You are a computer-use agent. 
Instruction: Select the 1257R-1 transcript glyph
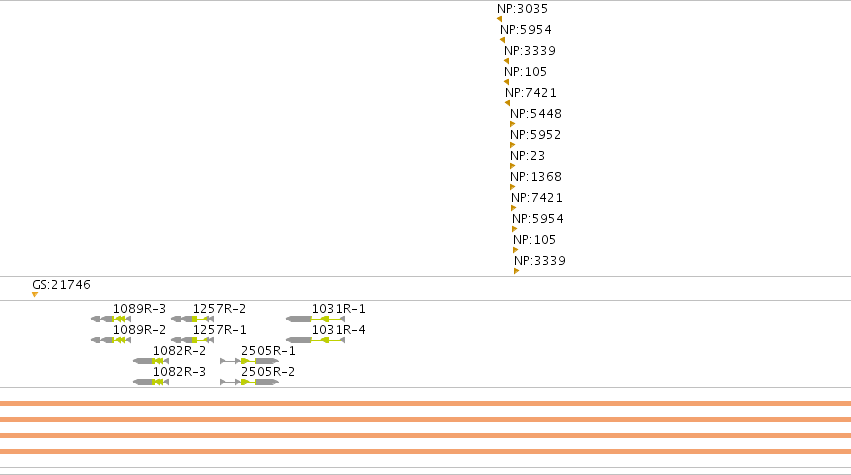(192, 340)
